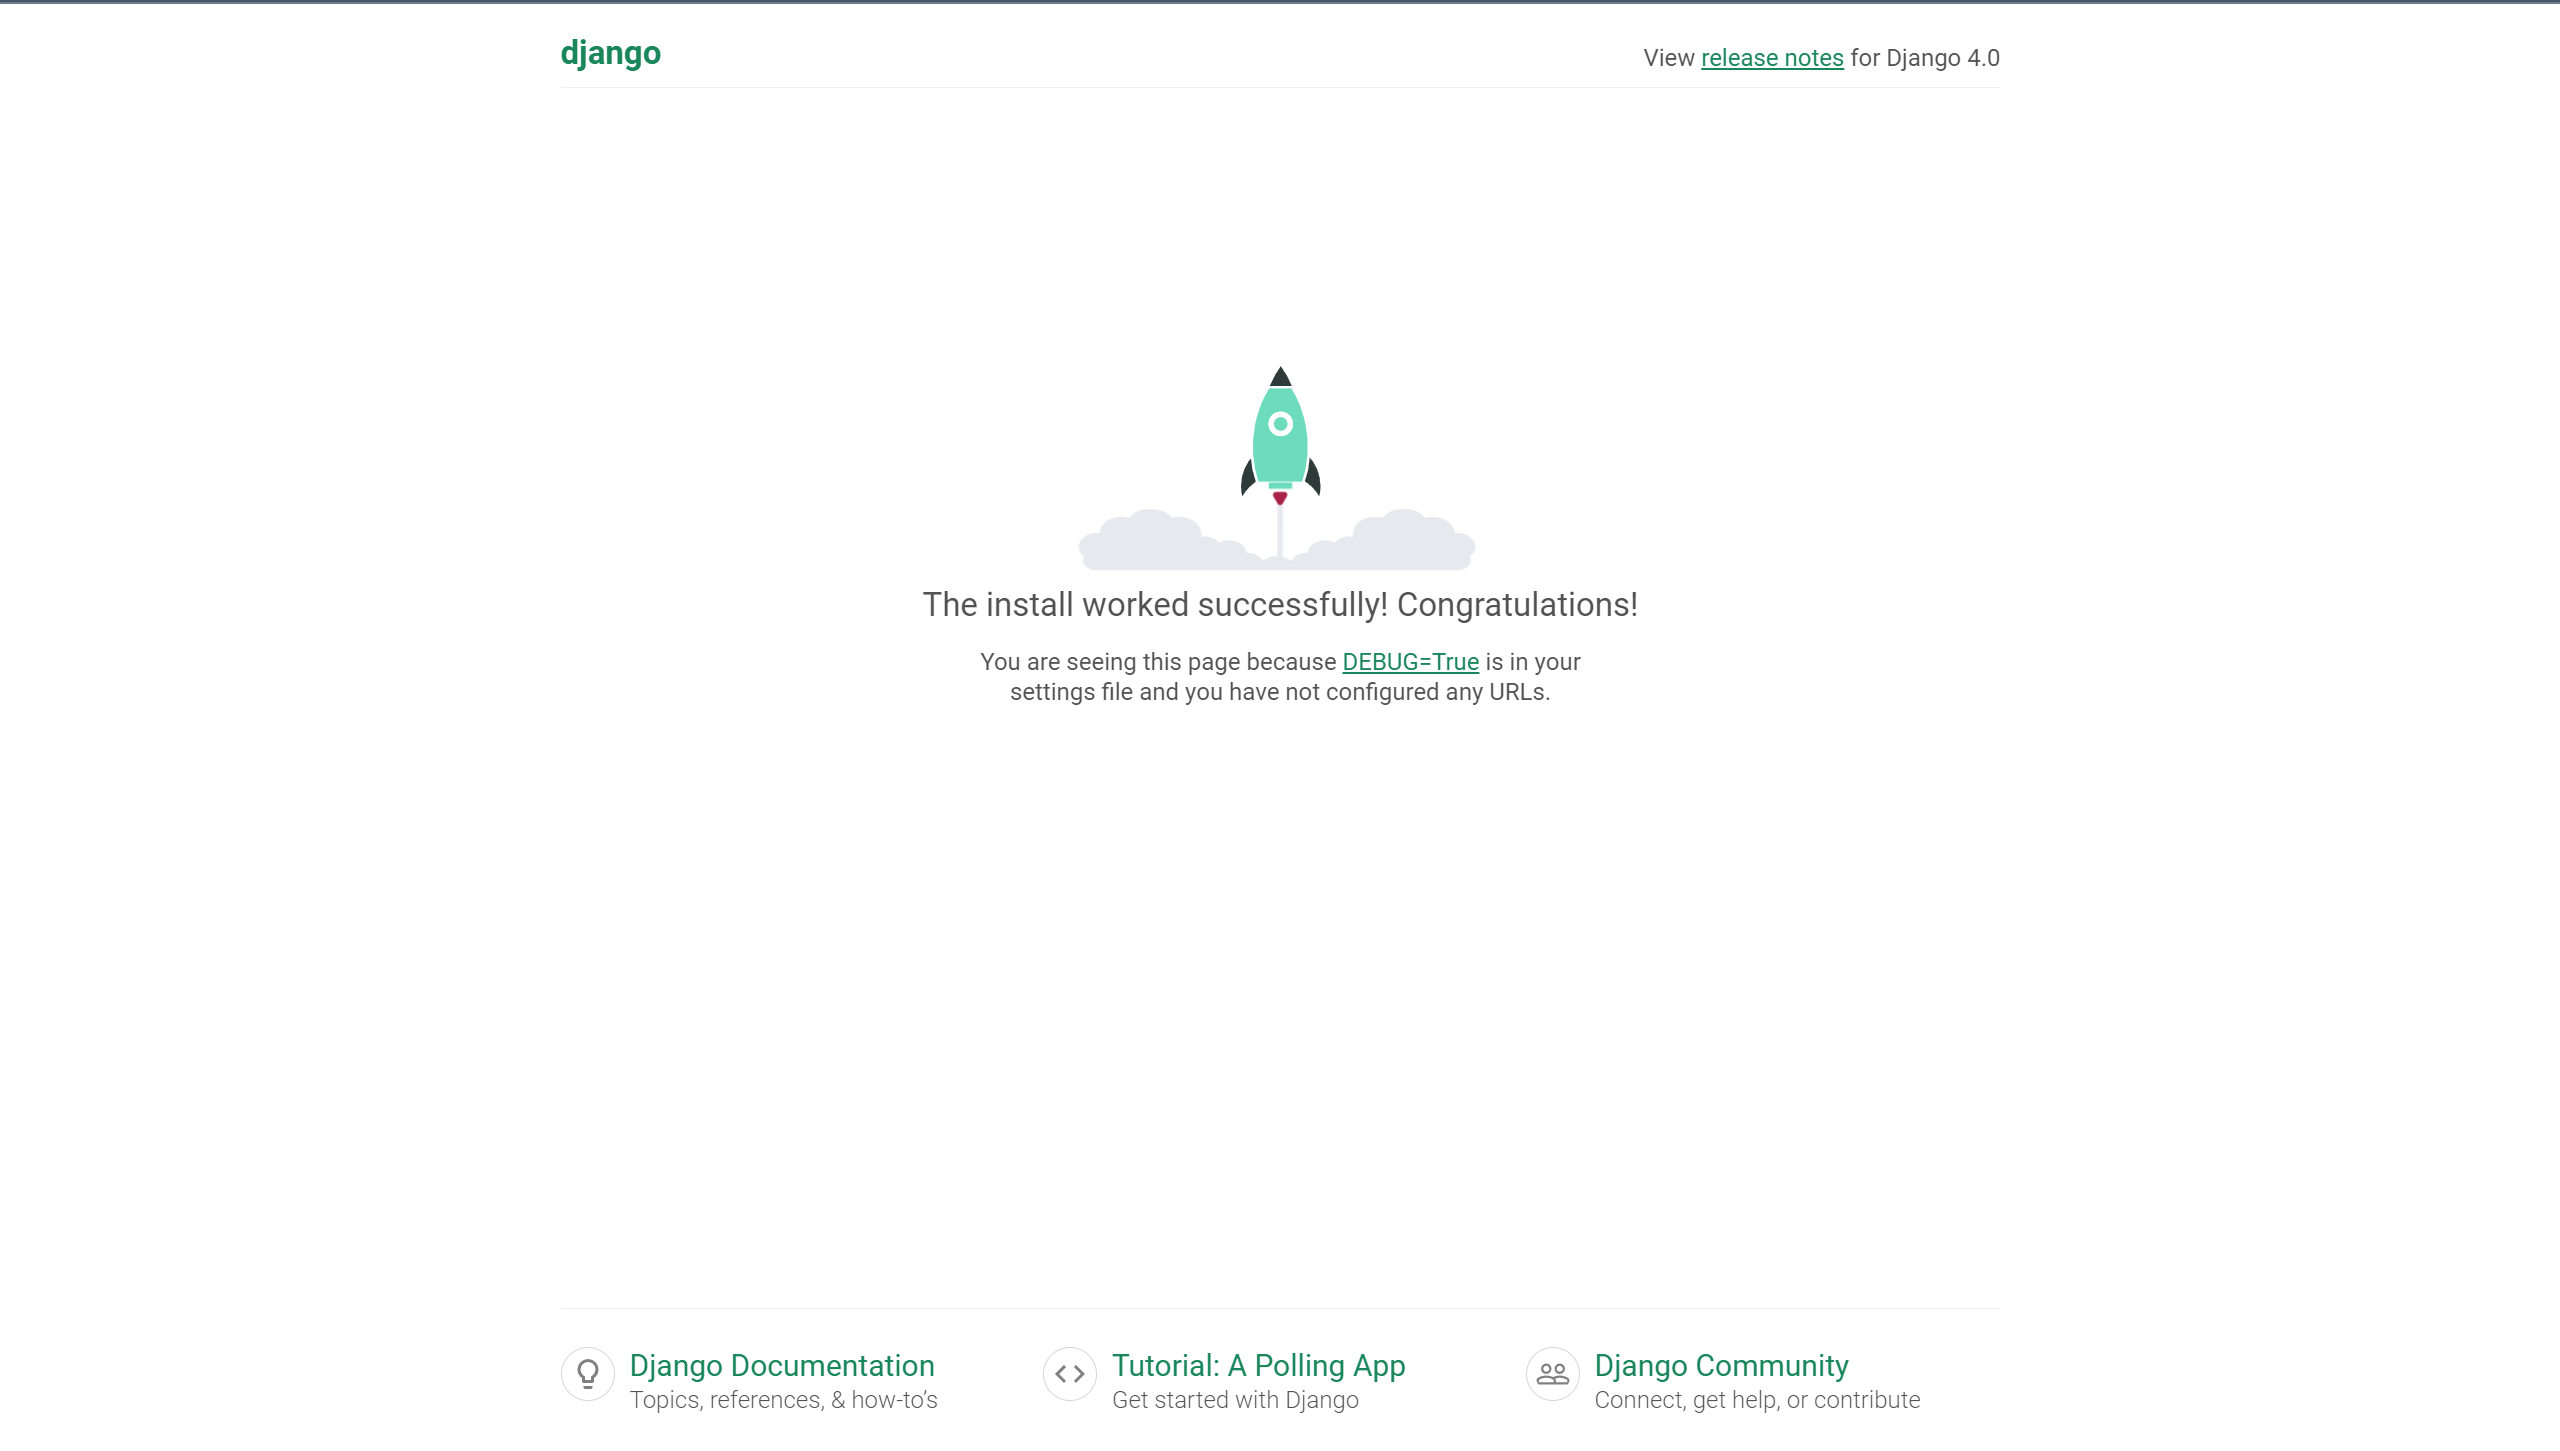Click the 'Topics, references, & how-to's' subtitle
Image resolution: width=2560 pixels, height=1451 pixels.
(784, 1400)
